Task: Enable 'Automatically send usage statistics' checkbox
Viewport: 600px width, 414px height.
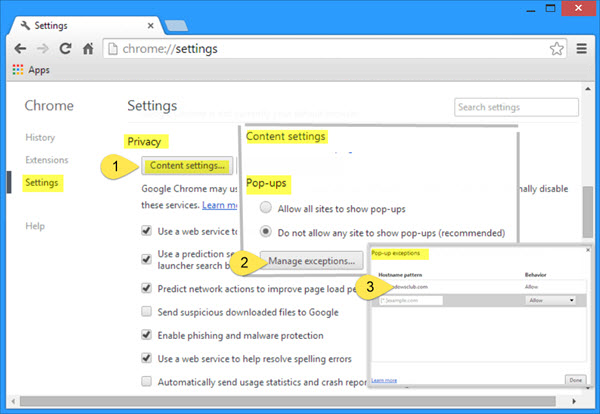Action: click(147, 381)
